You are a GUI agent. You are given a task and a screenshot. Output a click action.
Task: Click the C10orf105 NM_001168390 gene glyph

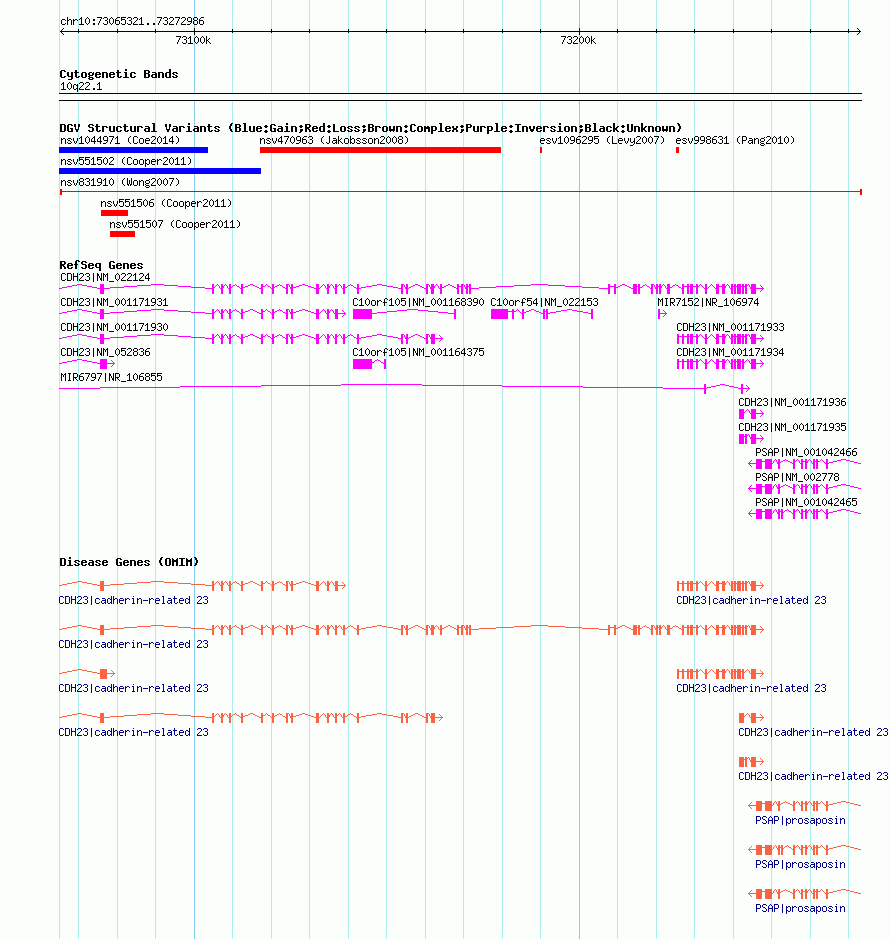pyautogui.click(x=404, y=314)
